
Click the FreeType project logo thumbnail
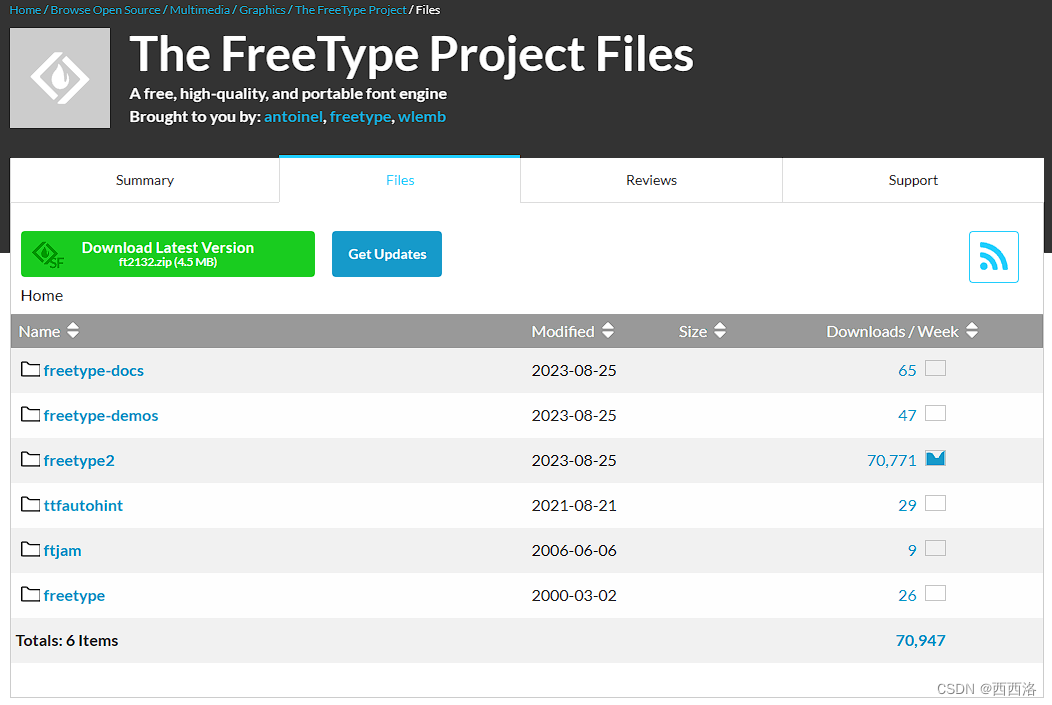[x=60, y=78]
